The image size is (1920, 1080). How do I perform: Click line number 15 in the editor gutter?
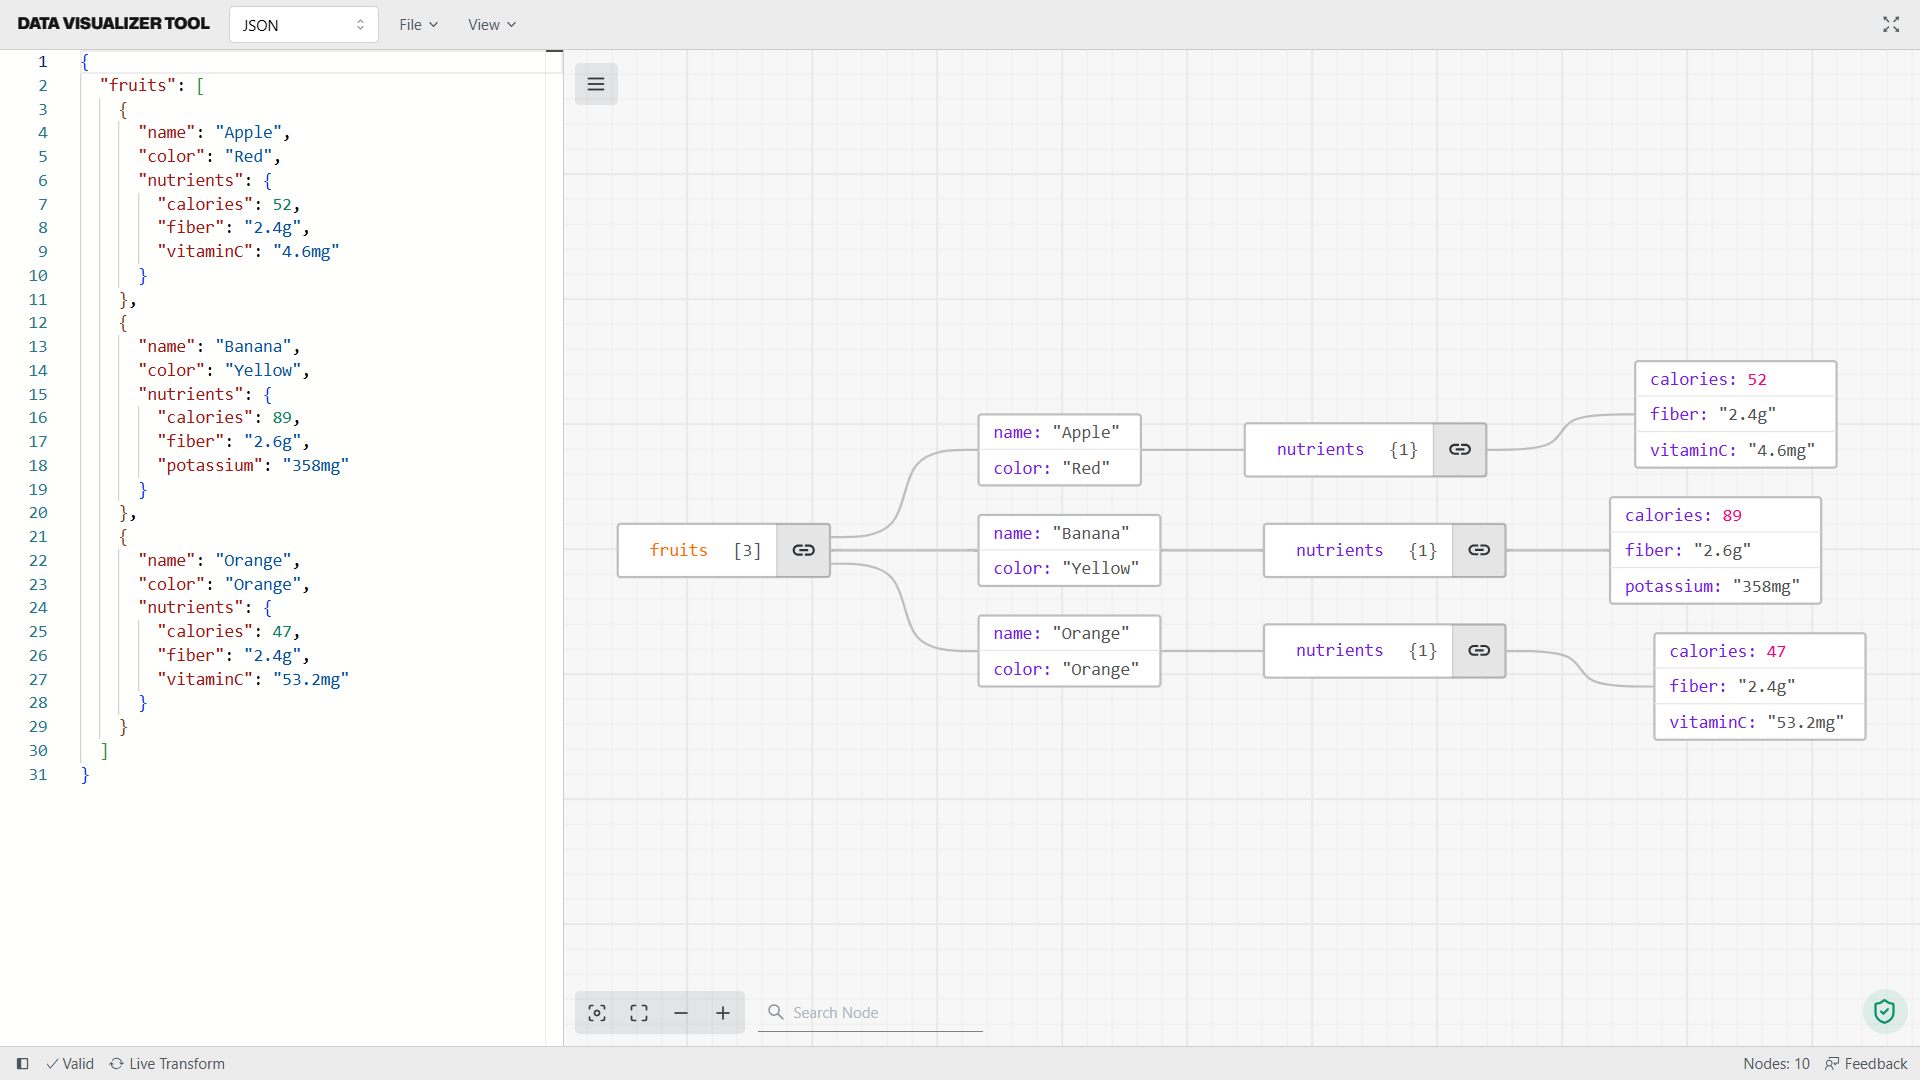[x=38, y=394]
